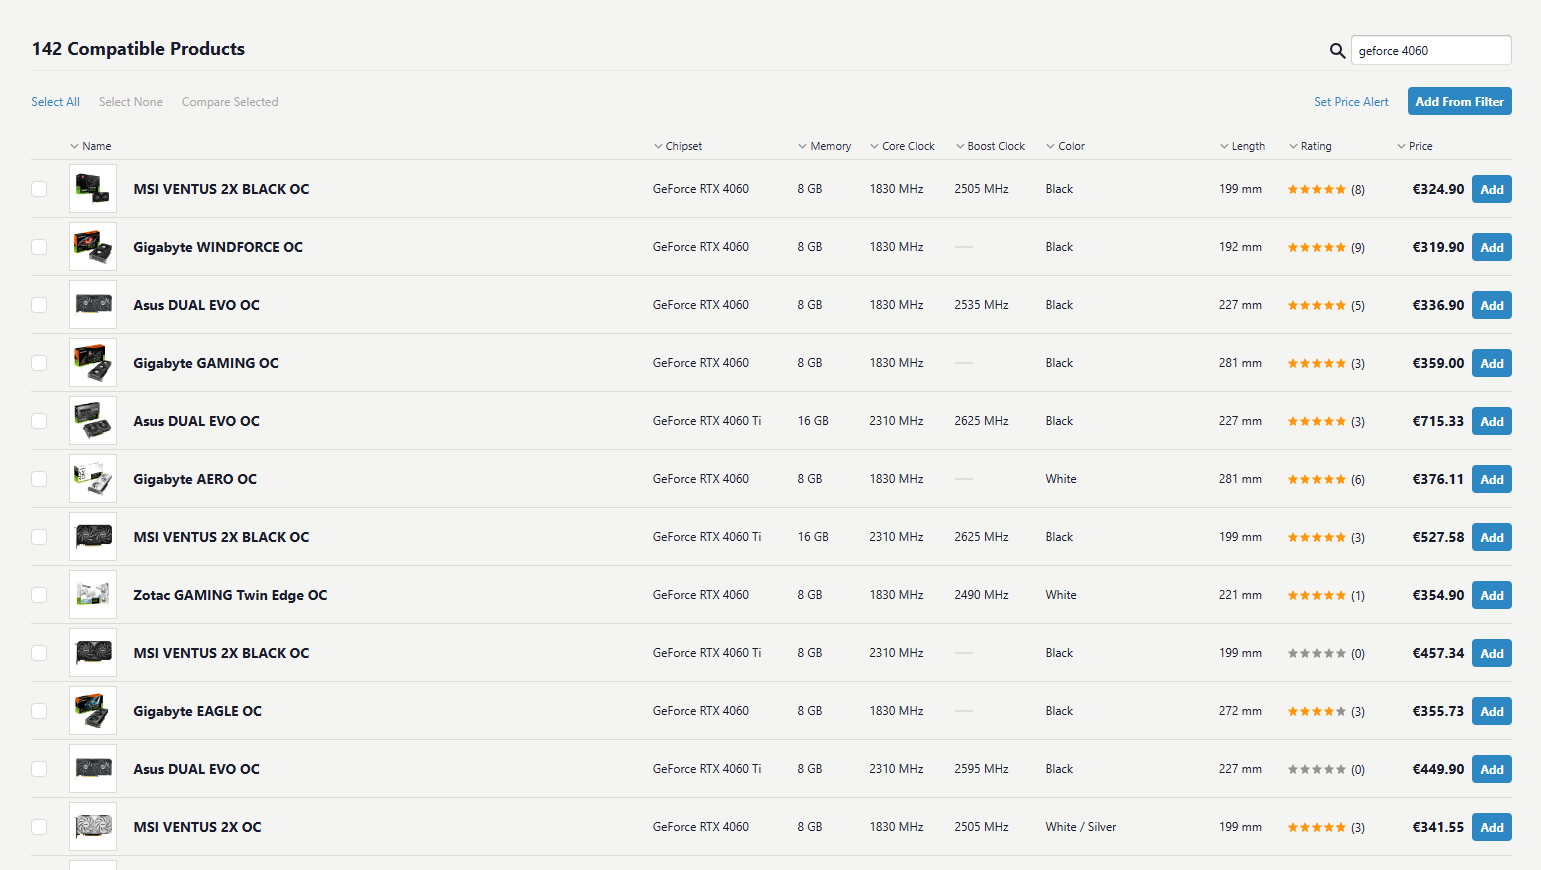Open Gigabyte EAGLE OC product name
1541x870 pixels.
point(197,711)
